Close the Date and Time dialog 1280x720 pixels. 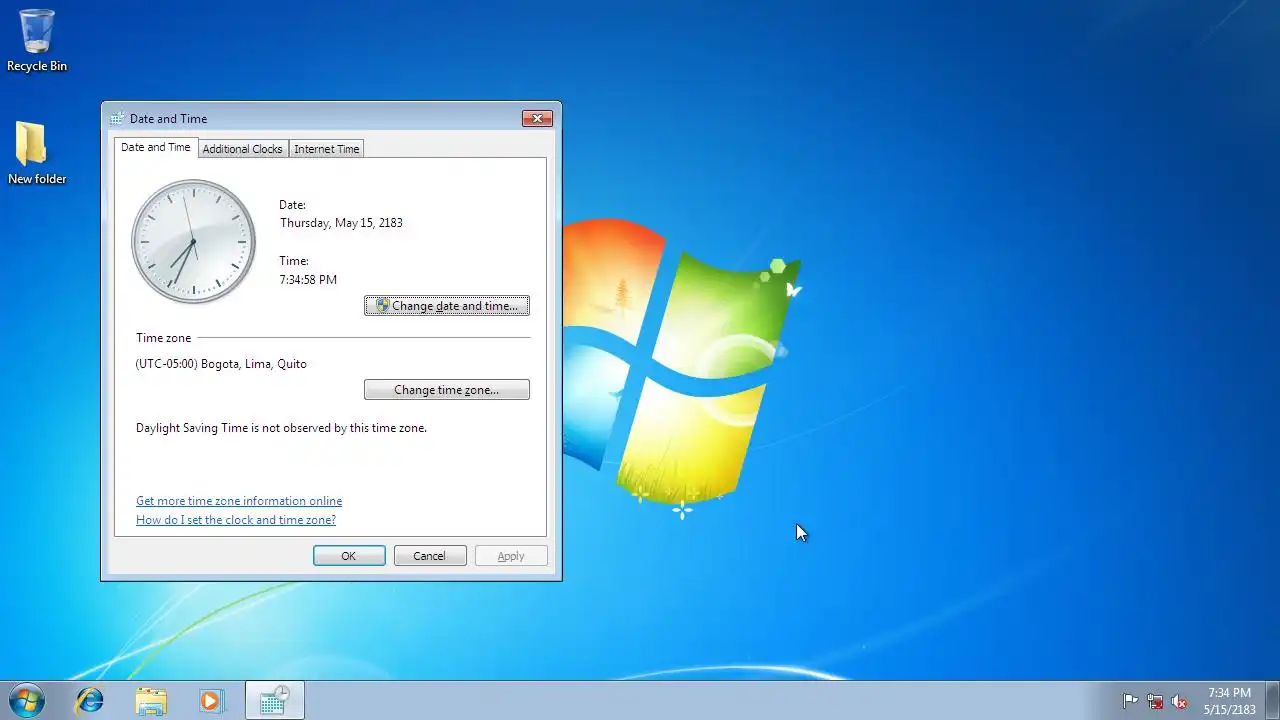tap(538, 118)
